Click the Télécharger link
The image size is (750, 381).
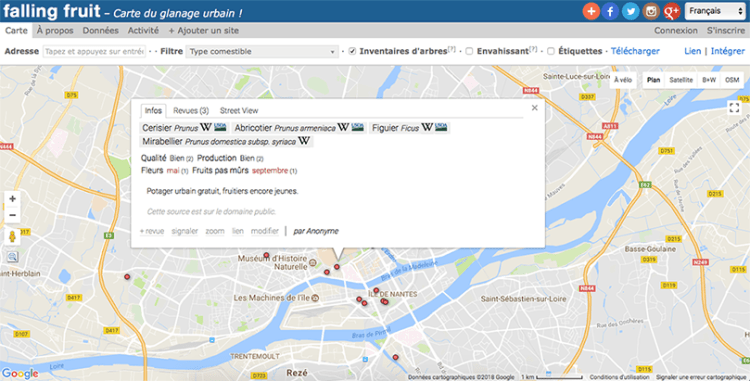[635, 51]
